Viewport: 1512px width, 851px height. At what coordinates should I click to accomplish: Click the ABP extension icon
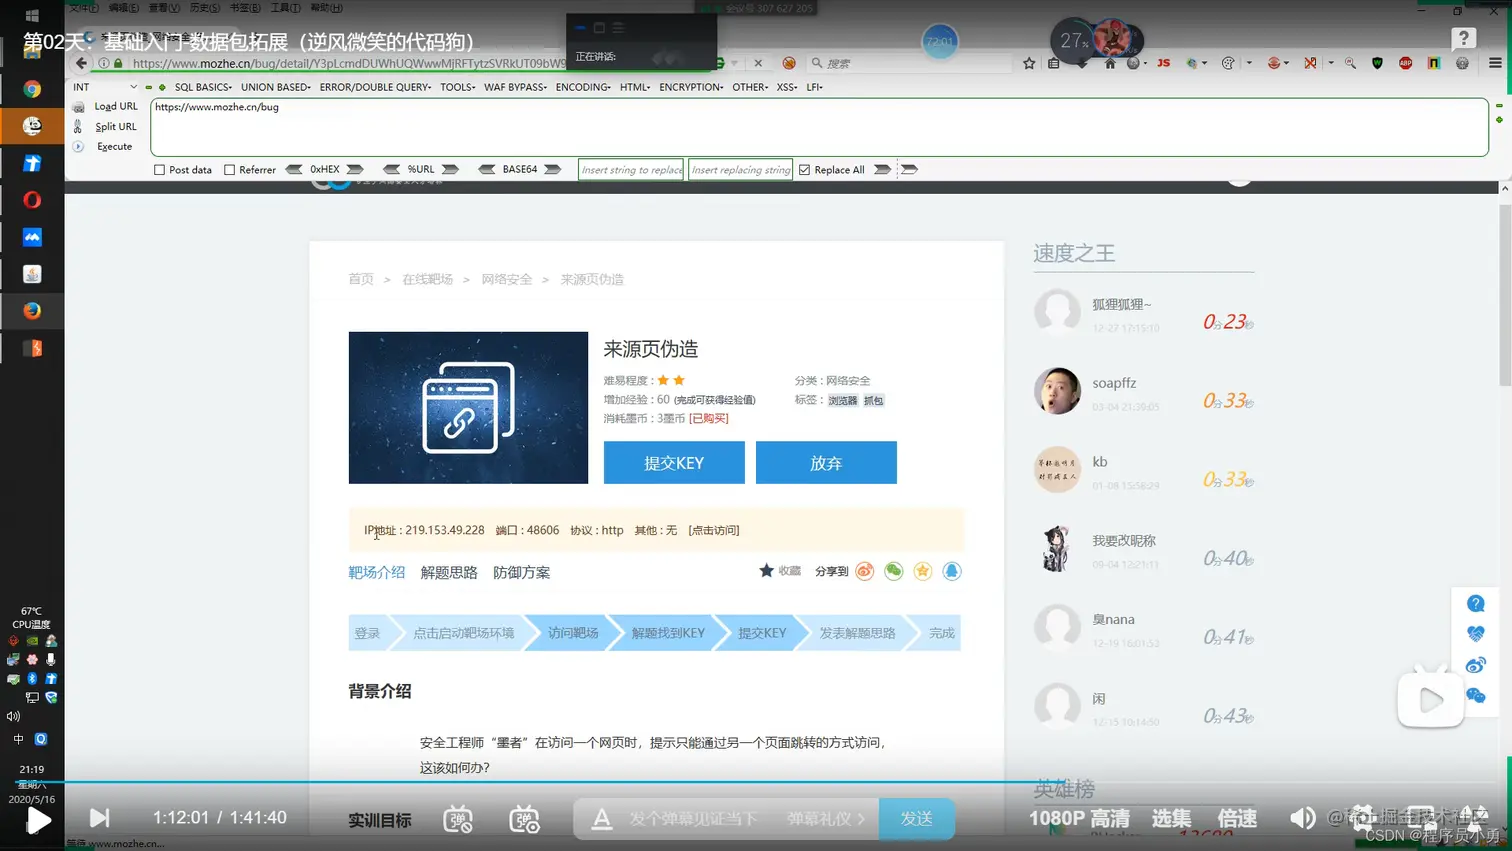tap(1405, 63)
